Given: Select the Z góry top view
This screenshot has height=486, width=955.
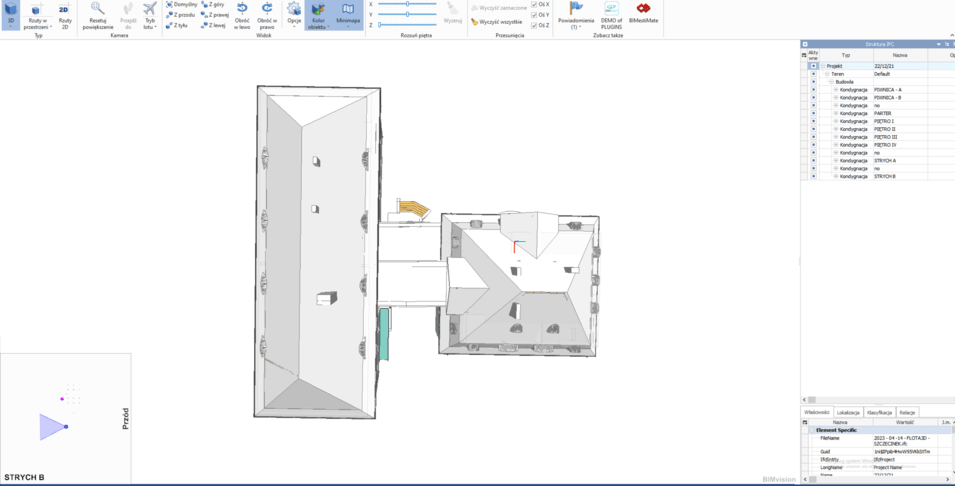Looking at the screenshot, I should point(213,5).
